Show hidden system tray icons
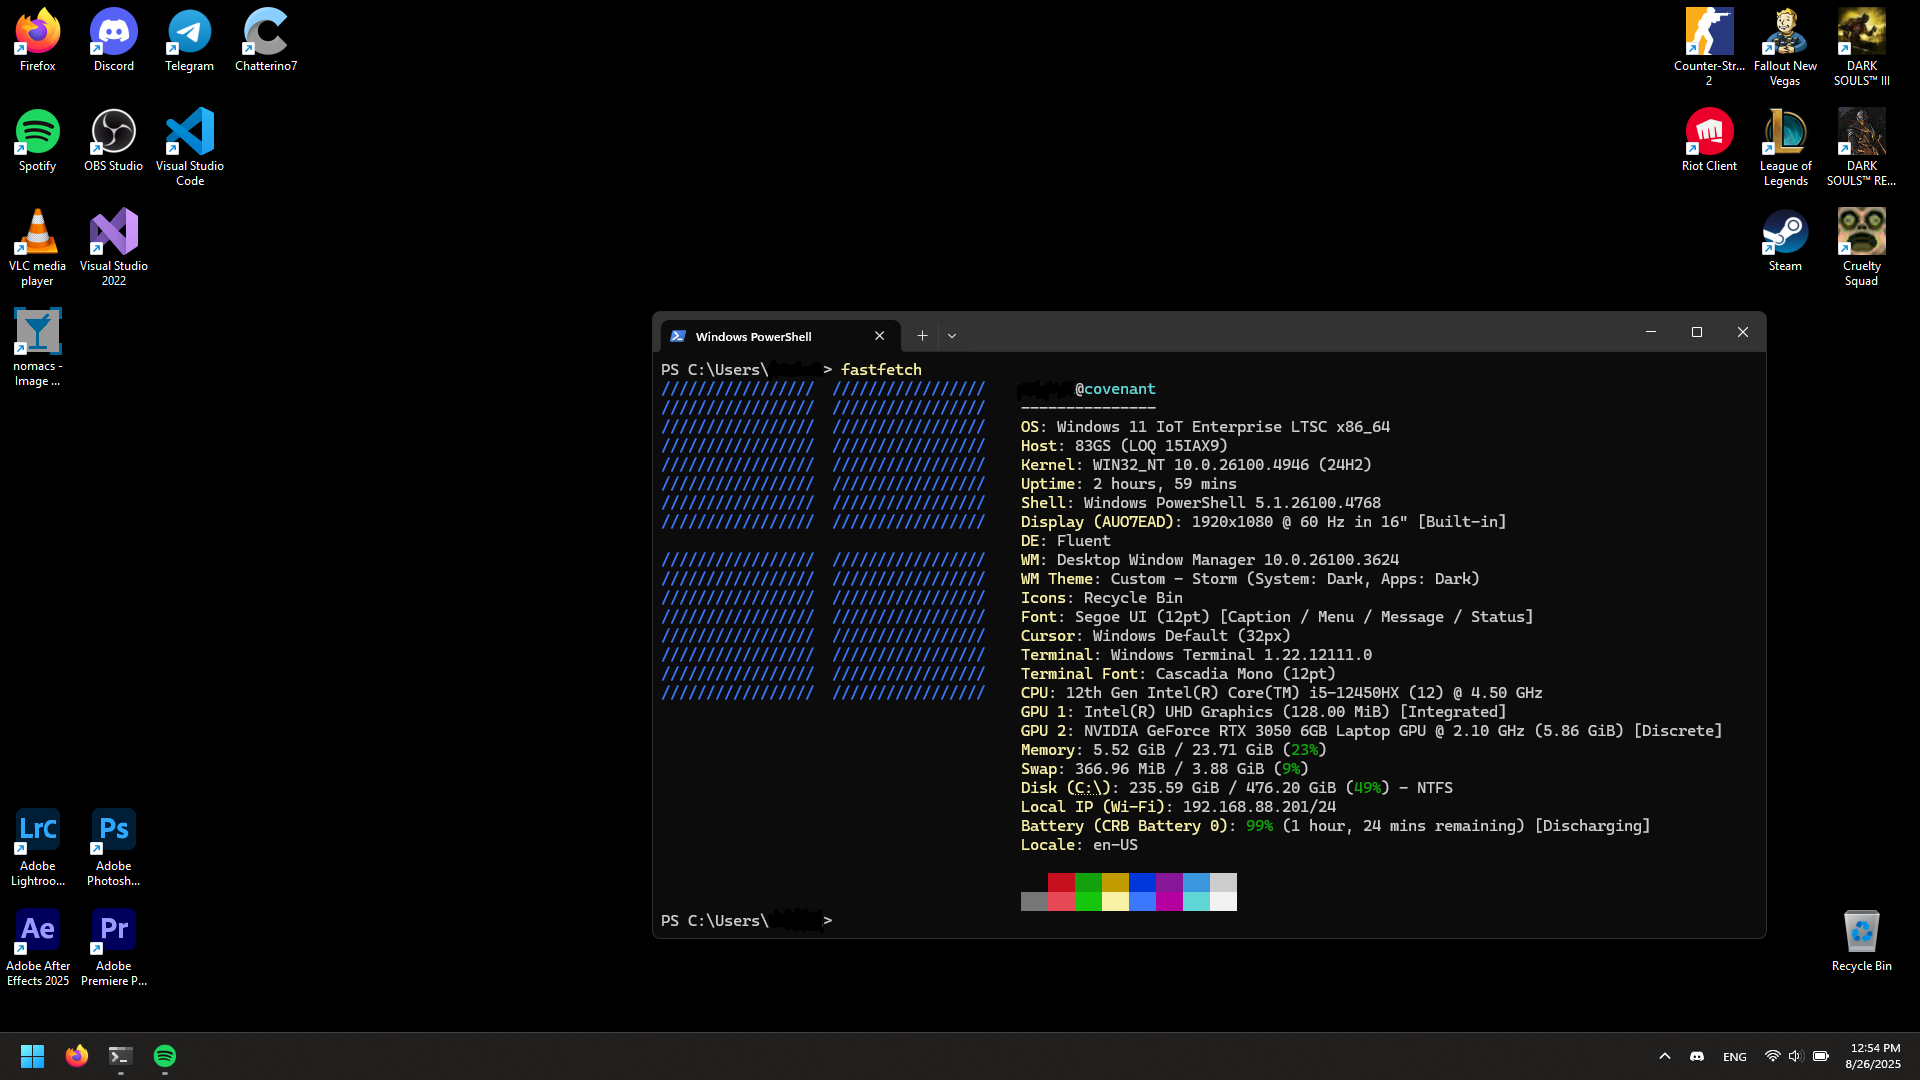Viewport: 1920px width, 1080px height. 1665,1056
